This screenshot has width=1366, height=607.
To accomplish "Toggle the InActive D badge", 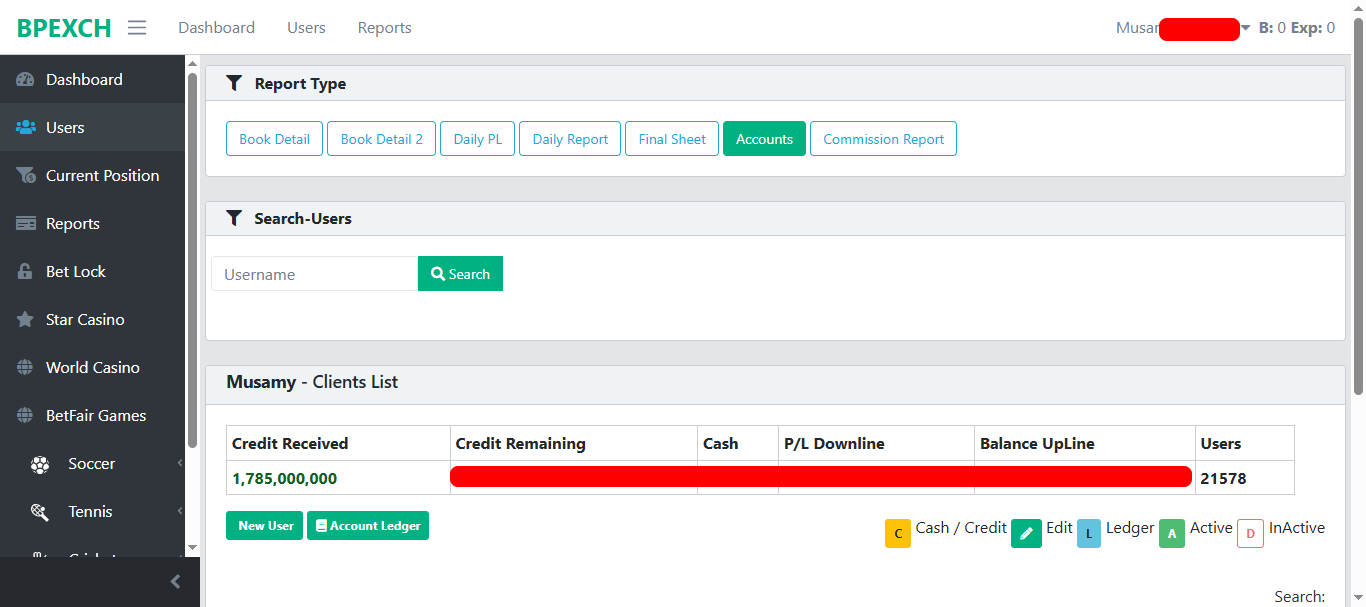I will (x=1250, y=533).
